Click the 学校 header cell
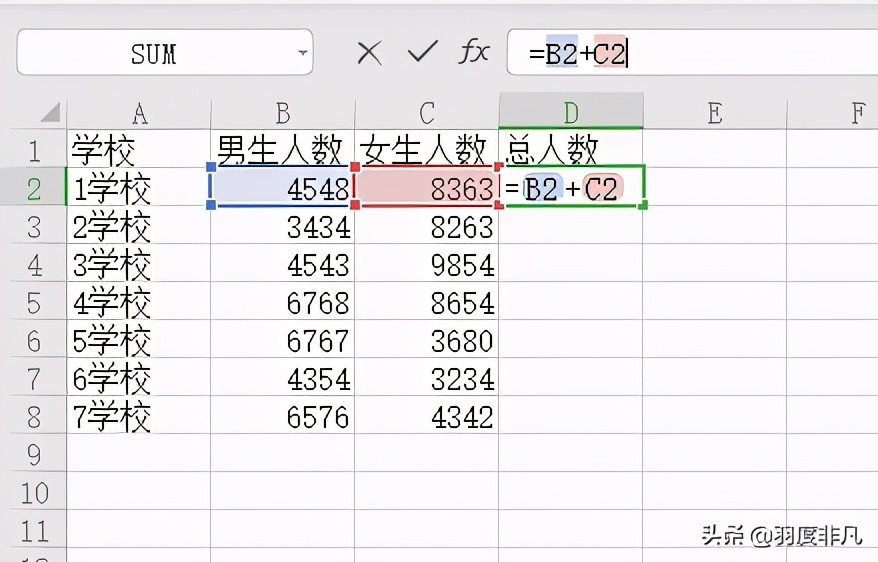This screenshot has width=878, height=562. (139, 149)
